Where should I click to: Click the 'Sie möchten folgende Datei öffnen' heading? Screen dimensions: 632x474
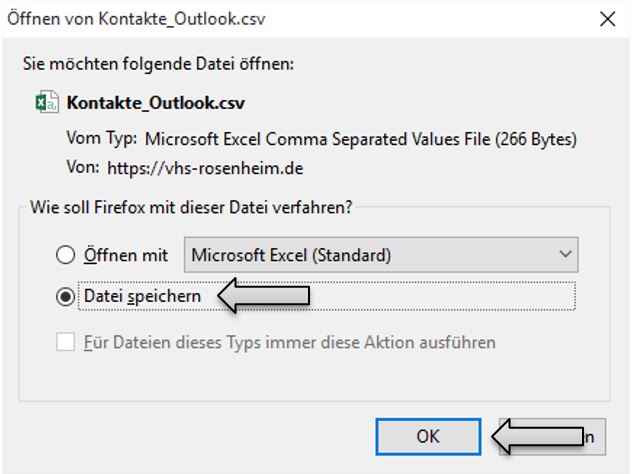coord(158,64)
